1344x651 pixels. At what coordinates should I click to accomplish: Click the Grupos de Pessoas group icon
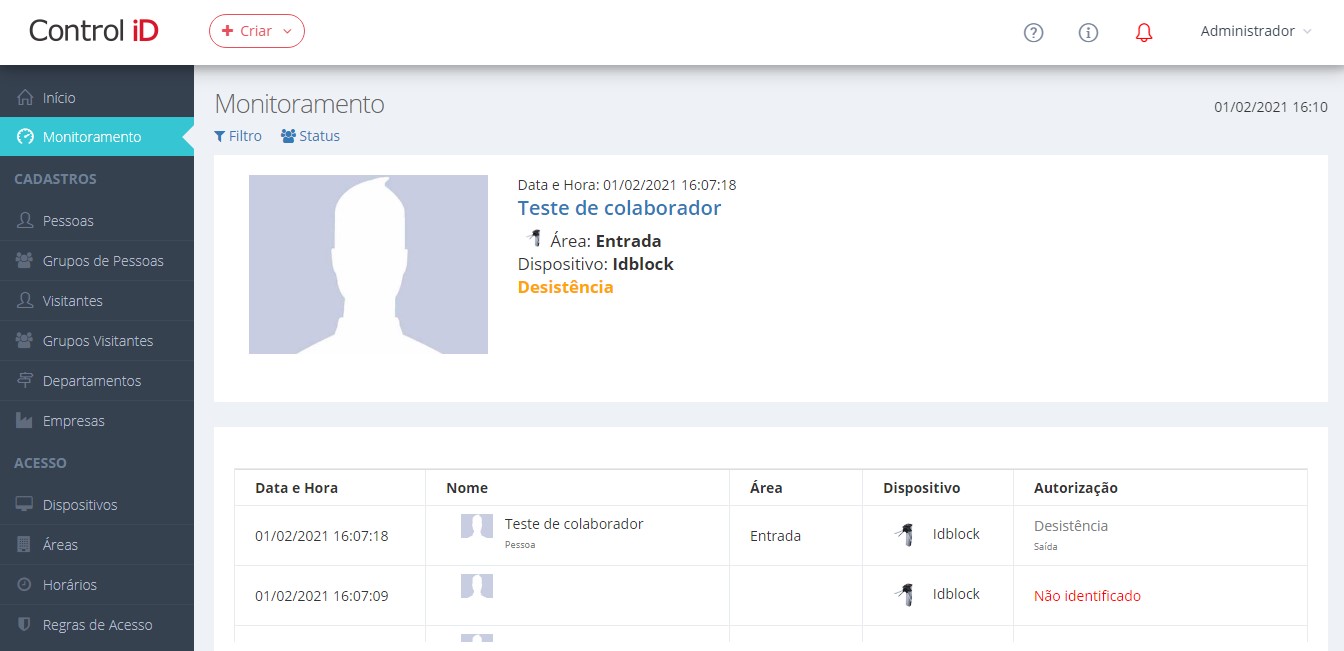coord(26,261)
